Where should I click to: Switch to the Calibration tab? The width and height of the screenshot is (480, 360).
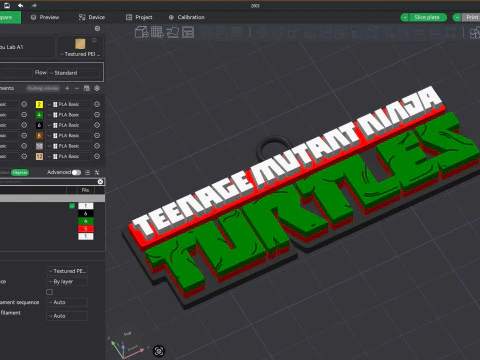[x=187, y=17]
